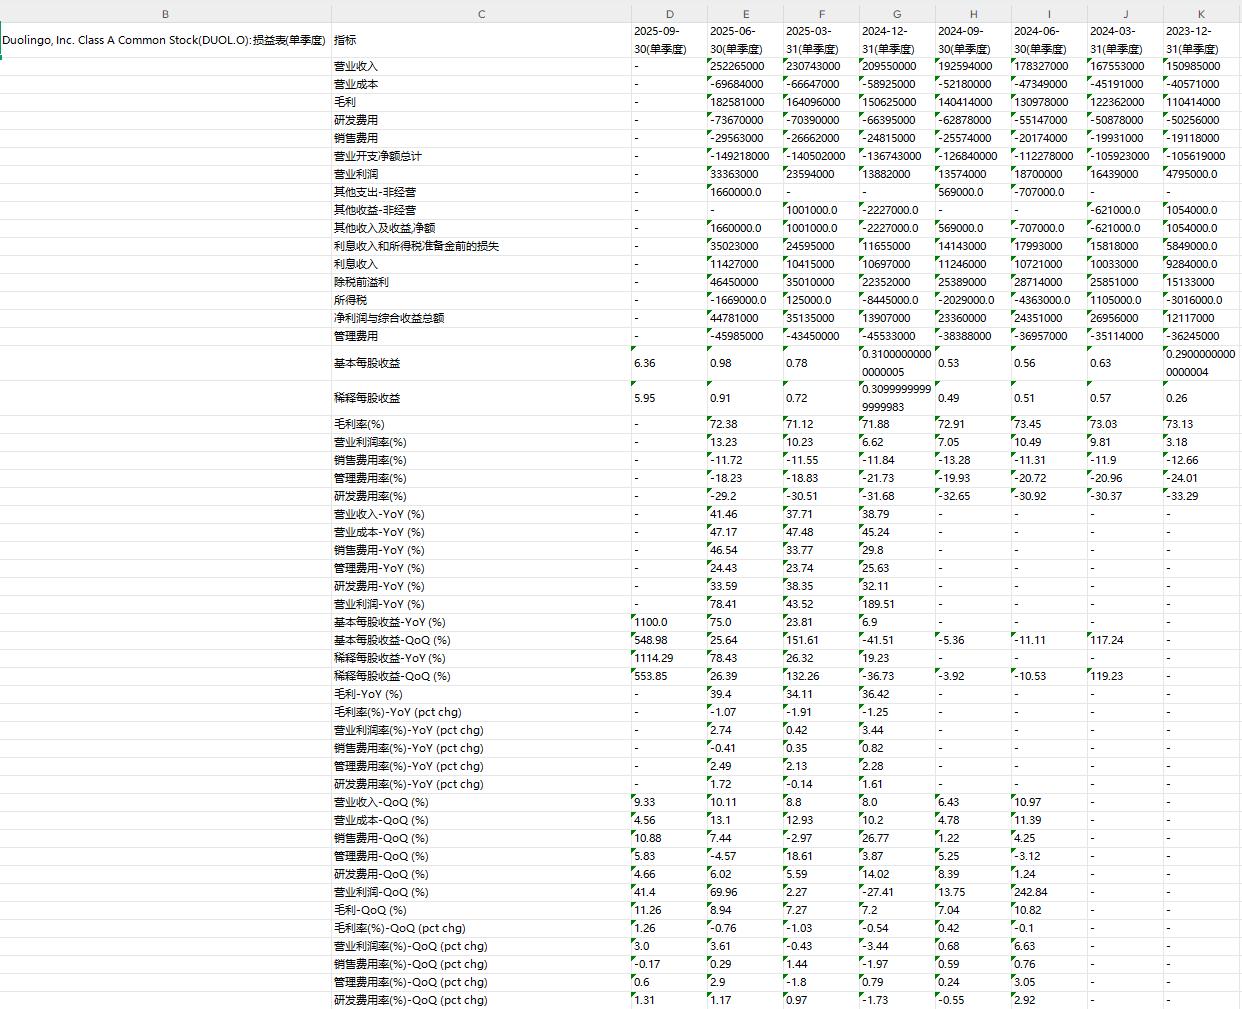
Task: Select pre-tax profit cell 25389000
Action: [x=973, y=282]
